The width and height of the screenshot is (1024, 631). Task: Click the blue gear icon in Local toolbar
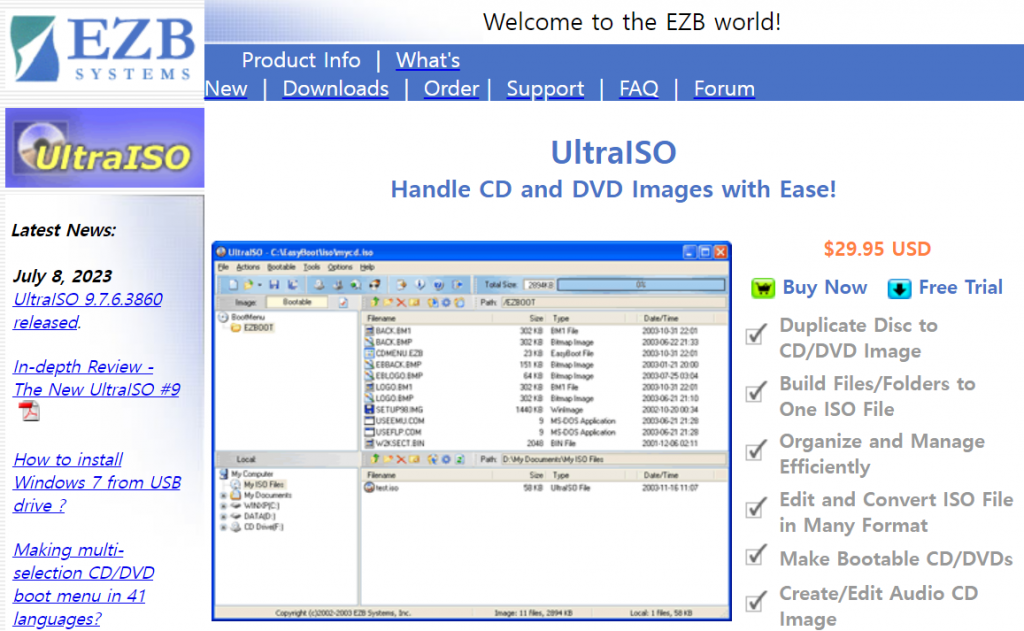(446, 459)
